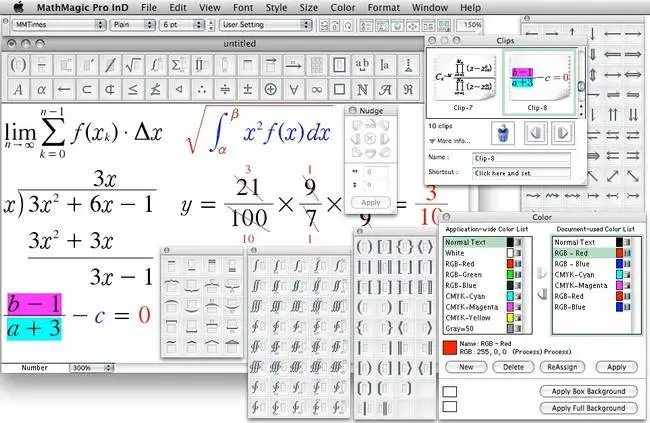This screenshot has height=423, width=650.
Task: Open the Apple menu
Action: point(19,7)
